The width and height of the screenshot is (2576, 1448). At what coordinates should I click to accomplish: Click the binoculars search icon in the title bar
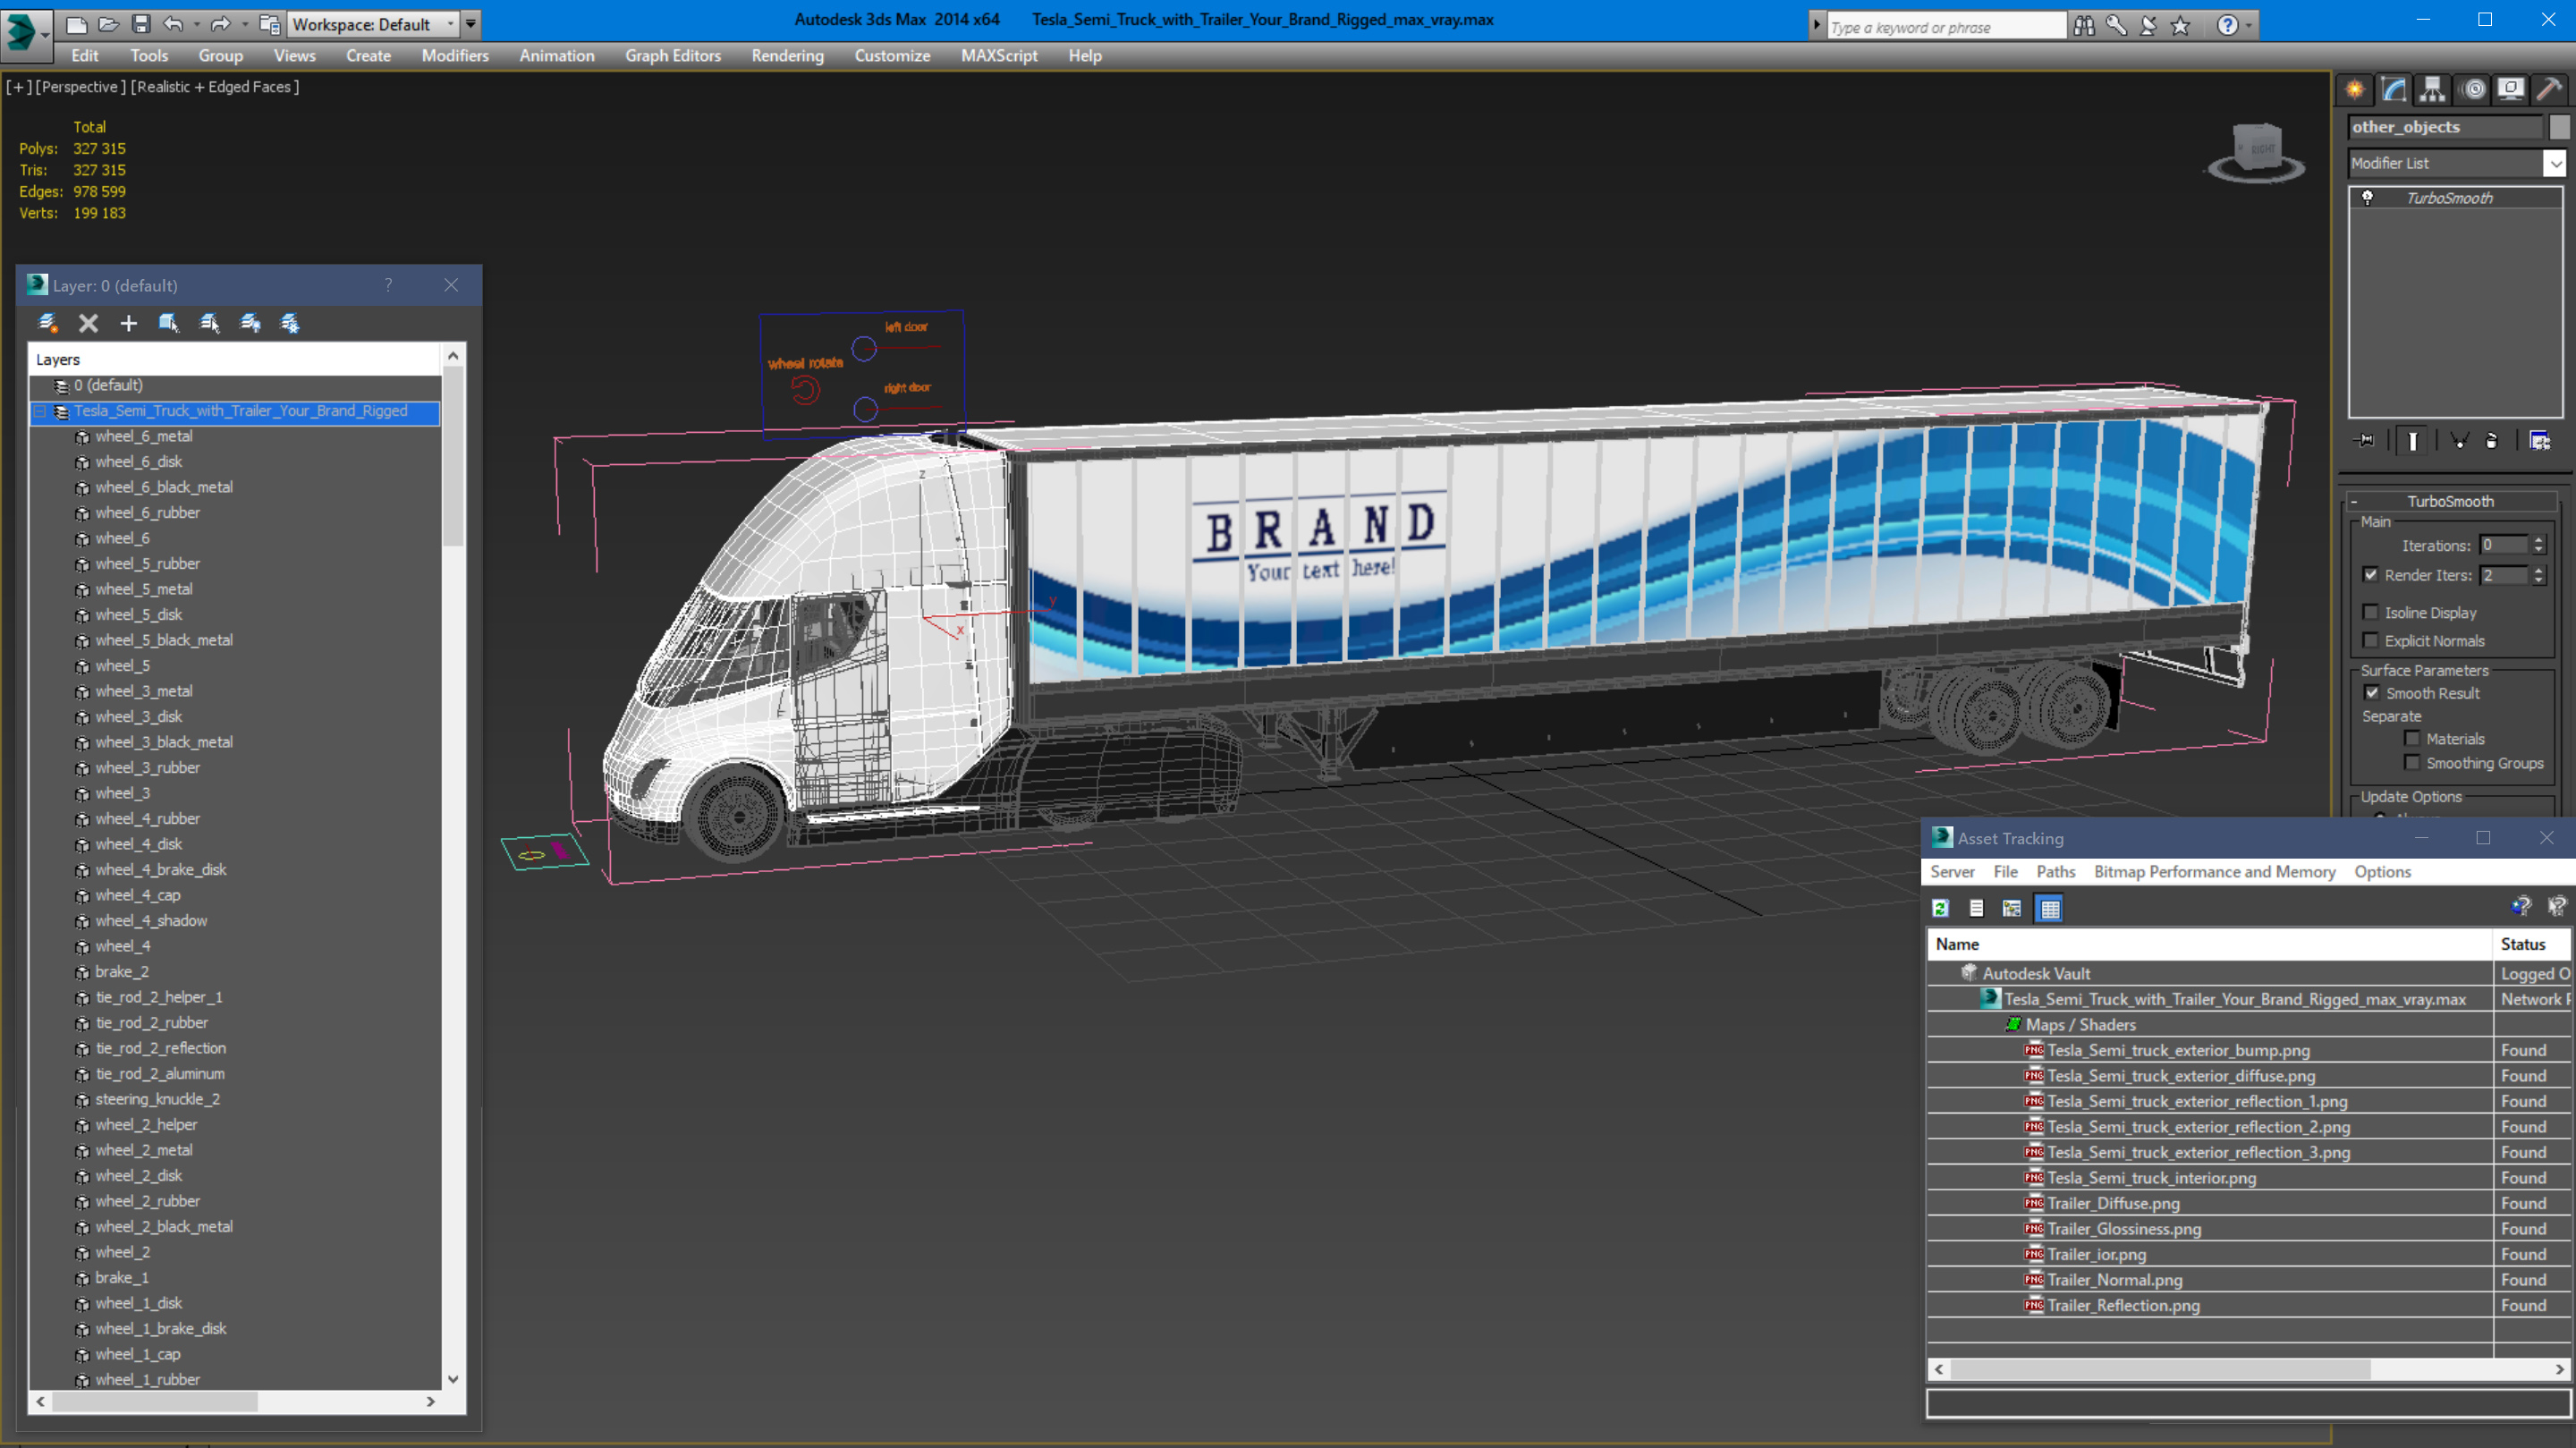pyautogui.click(x=2084, y=25)
